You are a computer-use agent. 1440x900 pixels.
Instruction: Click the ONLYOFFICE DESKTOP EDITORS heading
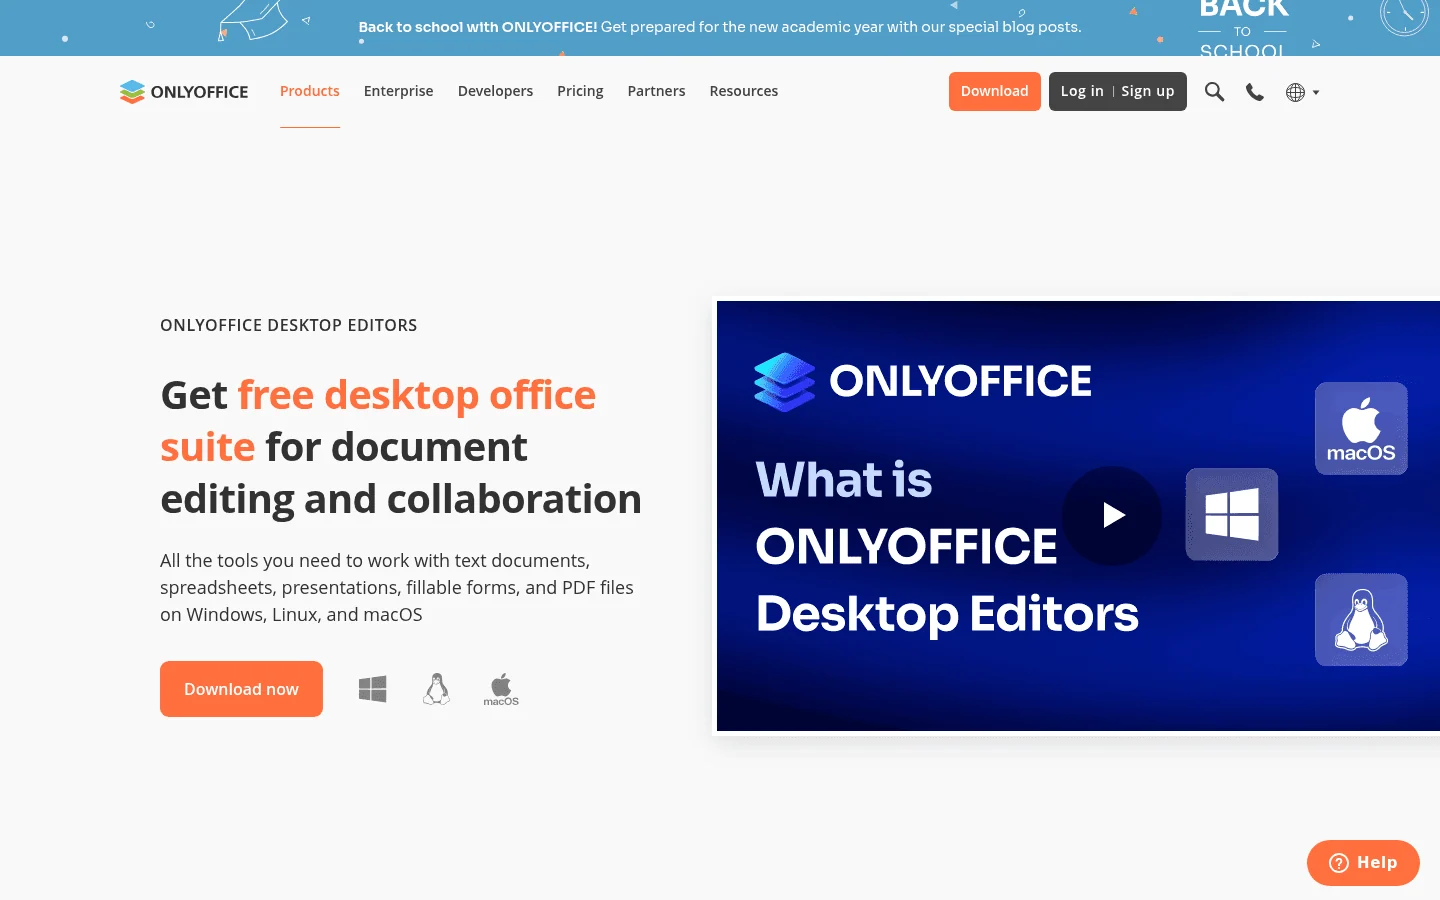tap(289, 325)
